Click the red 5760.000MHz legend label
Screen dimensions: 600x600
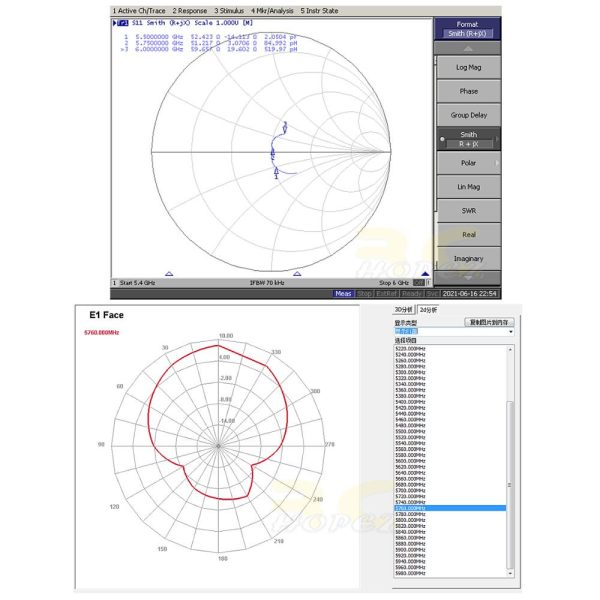pyautogui.click(x=101, y=333)
